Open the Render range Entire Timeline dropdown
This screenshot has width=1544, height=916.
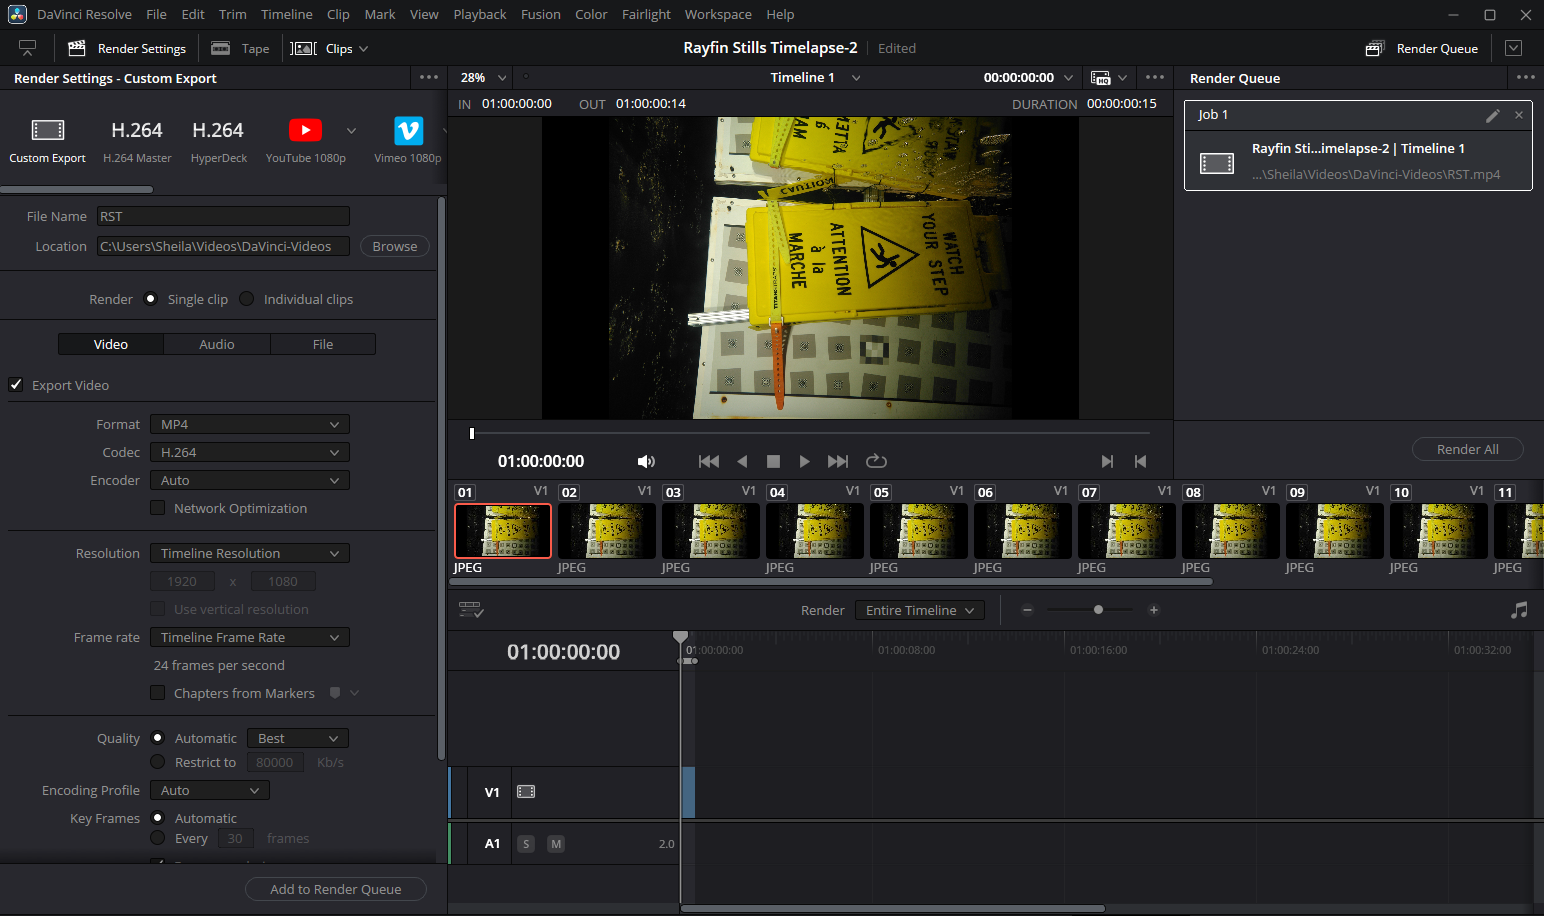tap(919, 610)
